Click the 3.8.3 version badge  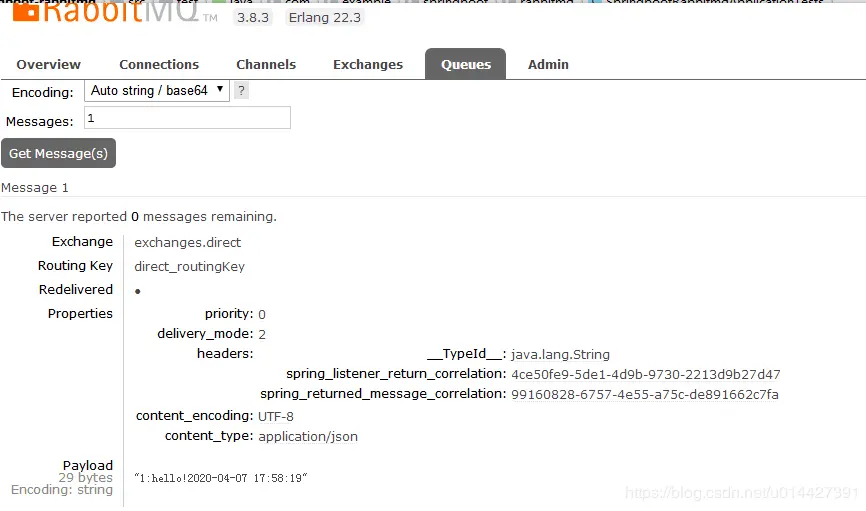pyautogui.click(x=253, y=18)
